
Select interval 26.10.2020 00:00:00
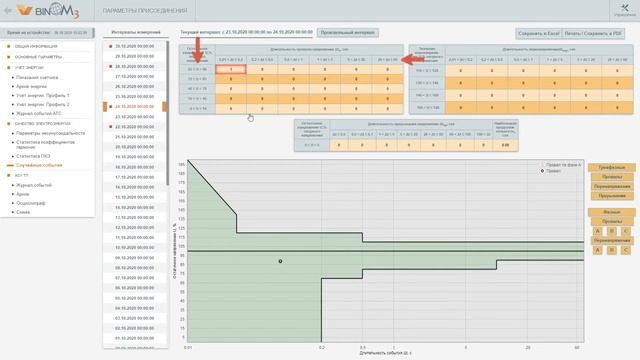click(x=135, y=87)
